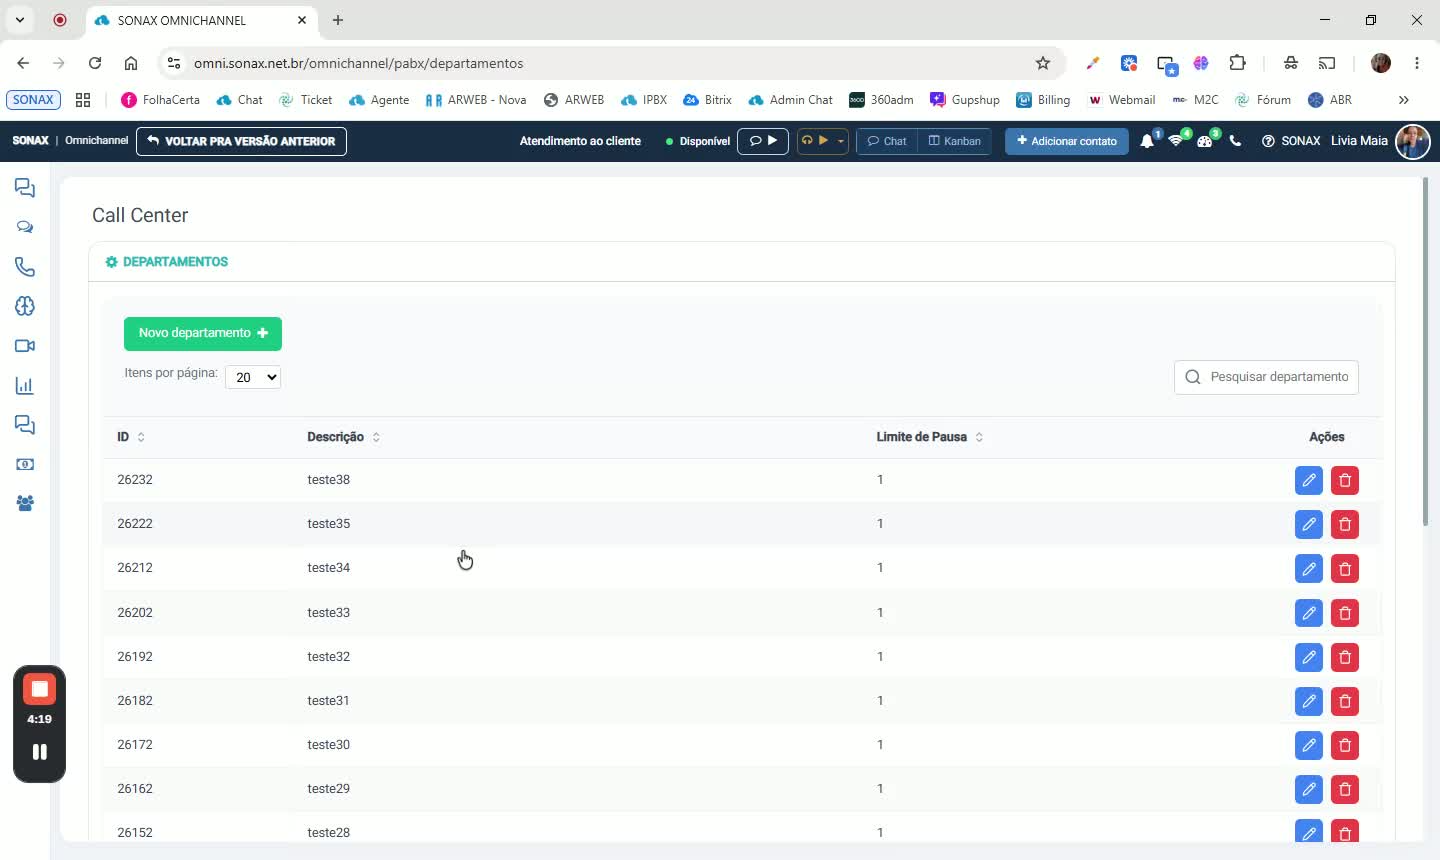Click Voltar pra versão anterior button
The width and height of the screenshot is (1440, 860).
(x=241, y=141)
